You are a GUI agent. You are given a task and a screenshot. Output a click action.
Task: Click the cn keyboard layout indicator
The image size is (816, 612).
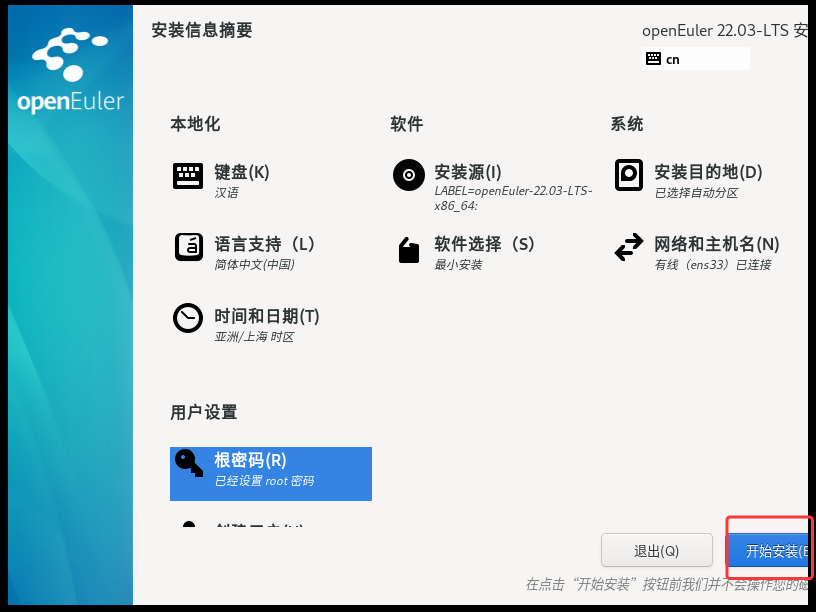[696, 59]
